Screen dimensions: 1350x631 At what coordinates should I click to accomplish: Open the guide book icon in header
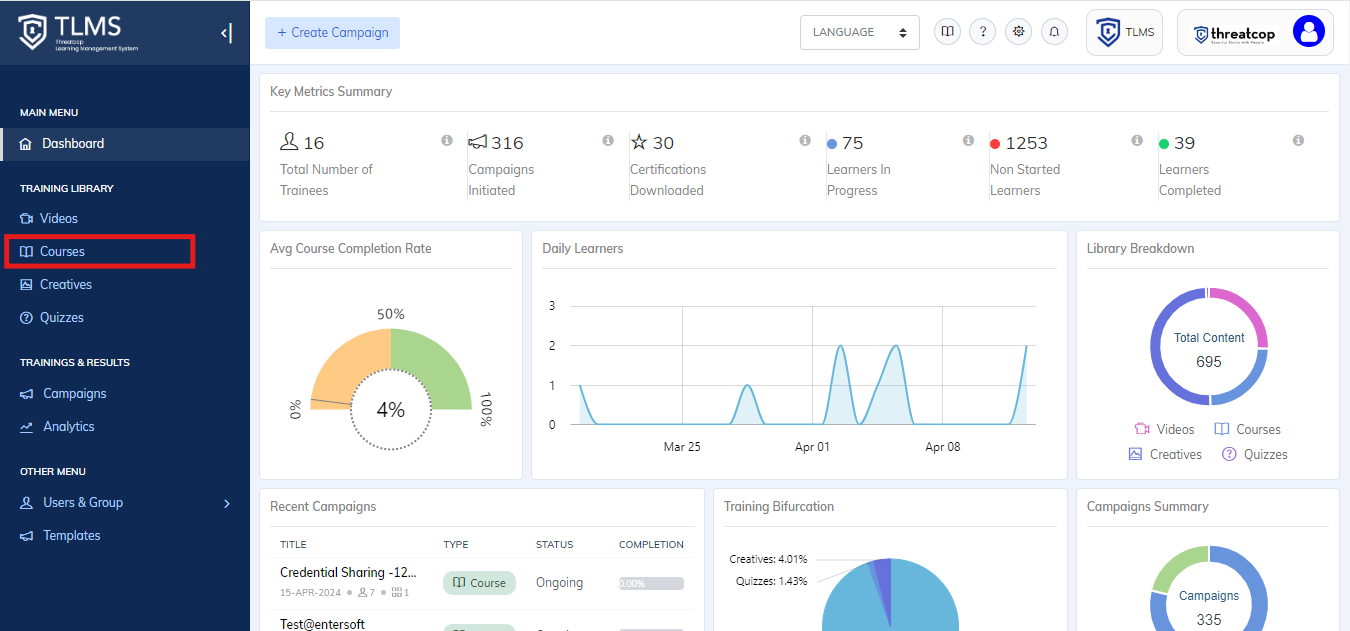(x=947, y=32)
